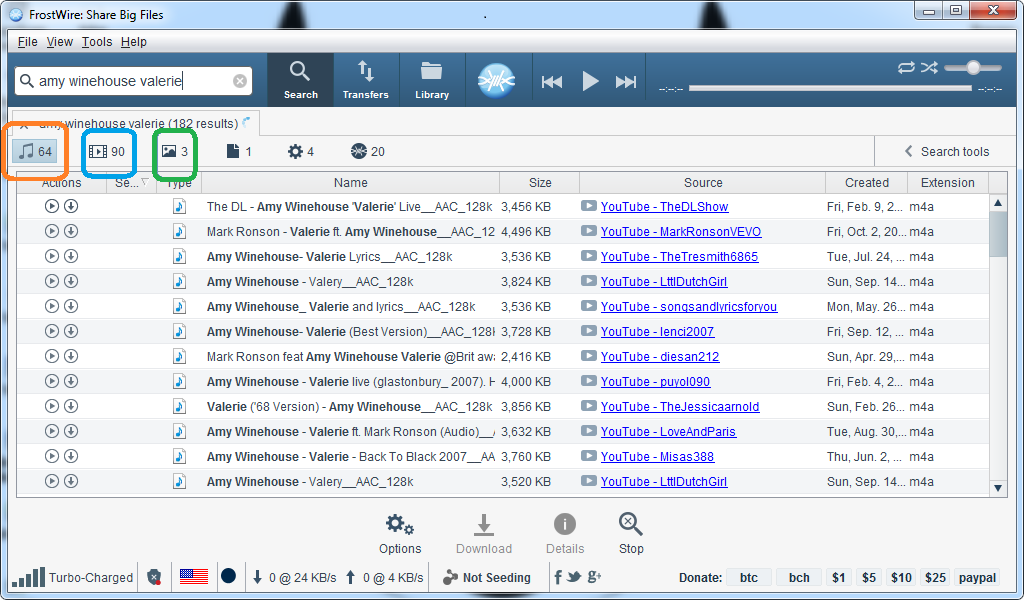This screenshot has height=600, width=1024.
Task: Toggle the Not Seeding status
Action: click(487, 577)
